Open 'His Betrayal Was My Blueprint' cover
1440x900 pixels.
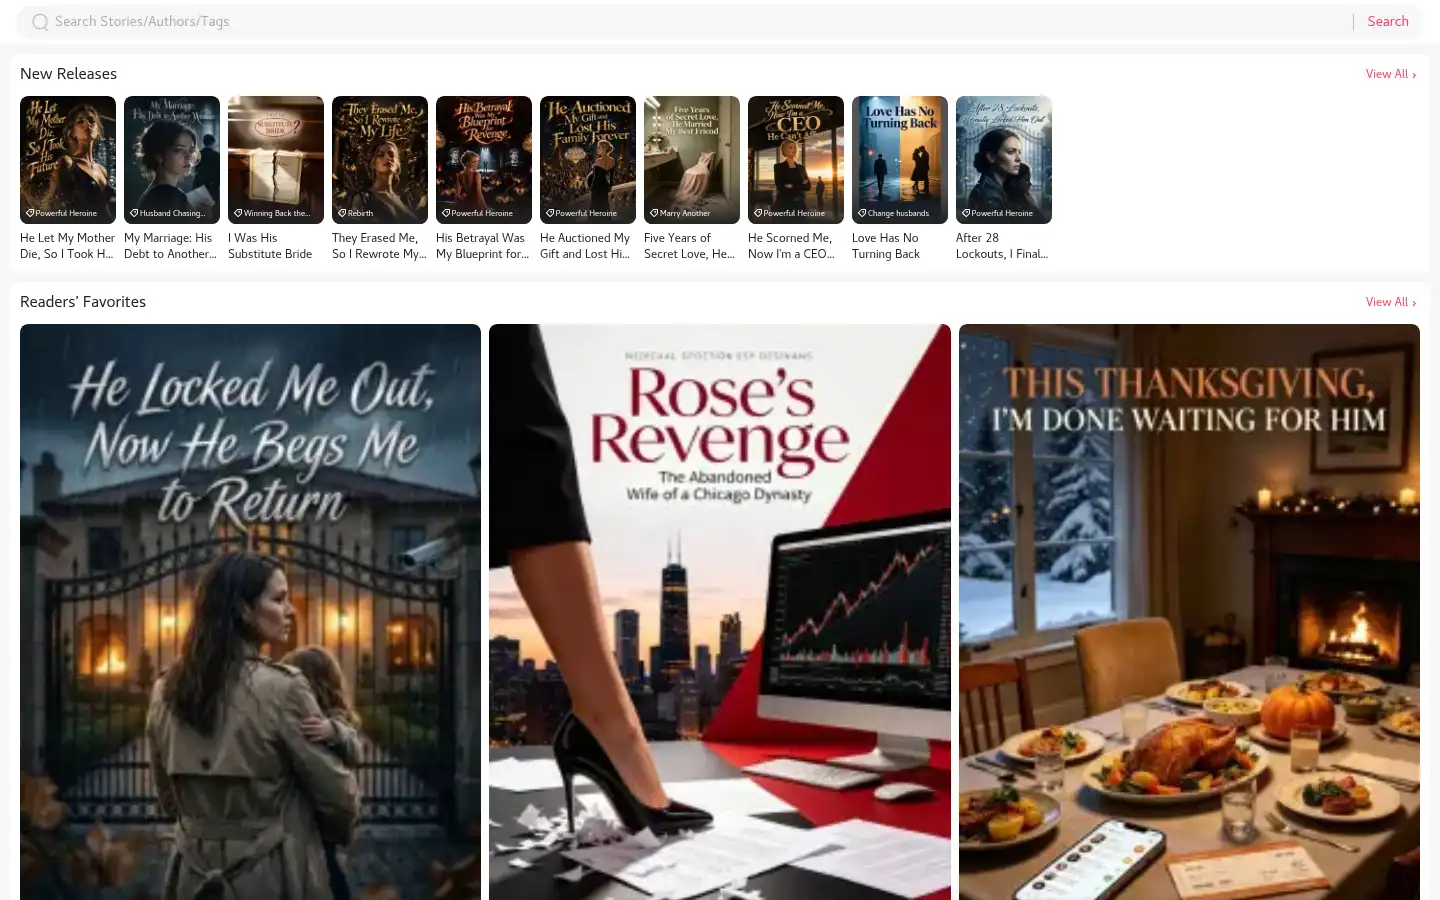click(x=484, y=160)
